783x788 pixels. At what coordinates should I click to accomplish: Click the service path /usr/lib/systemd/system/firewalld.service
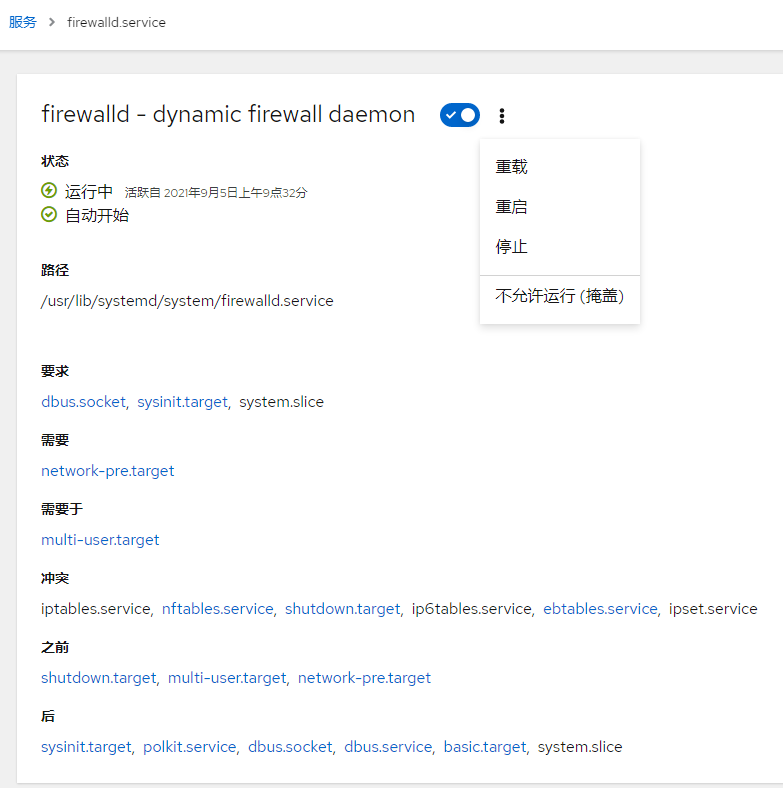pos(187,301)
